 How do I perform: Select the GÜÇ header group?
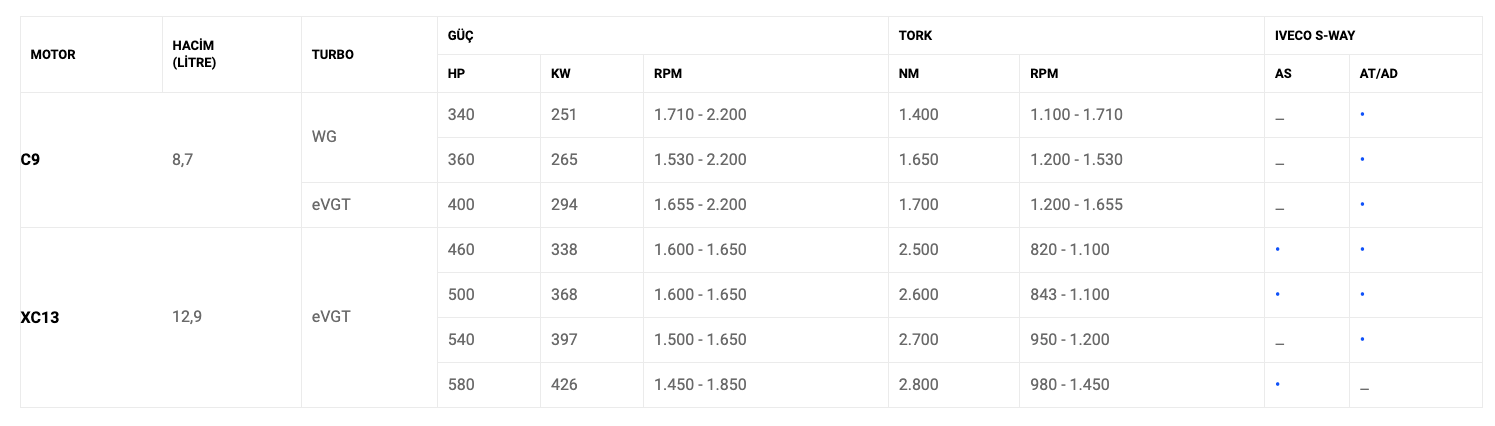click(x=461, y=35)
